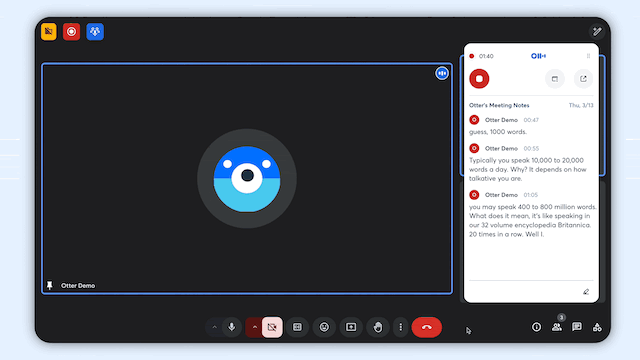
Task: Turn the camera back on
Action: pyautogui.click(x=272, y=327)
